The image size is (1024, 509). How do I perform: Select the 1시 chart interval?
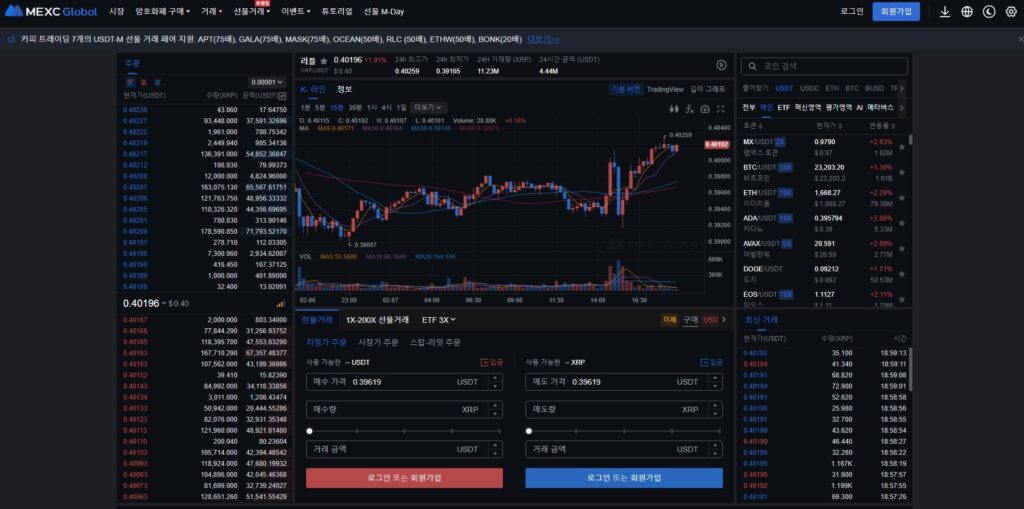pyautogui.click(x=372, y=107)
